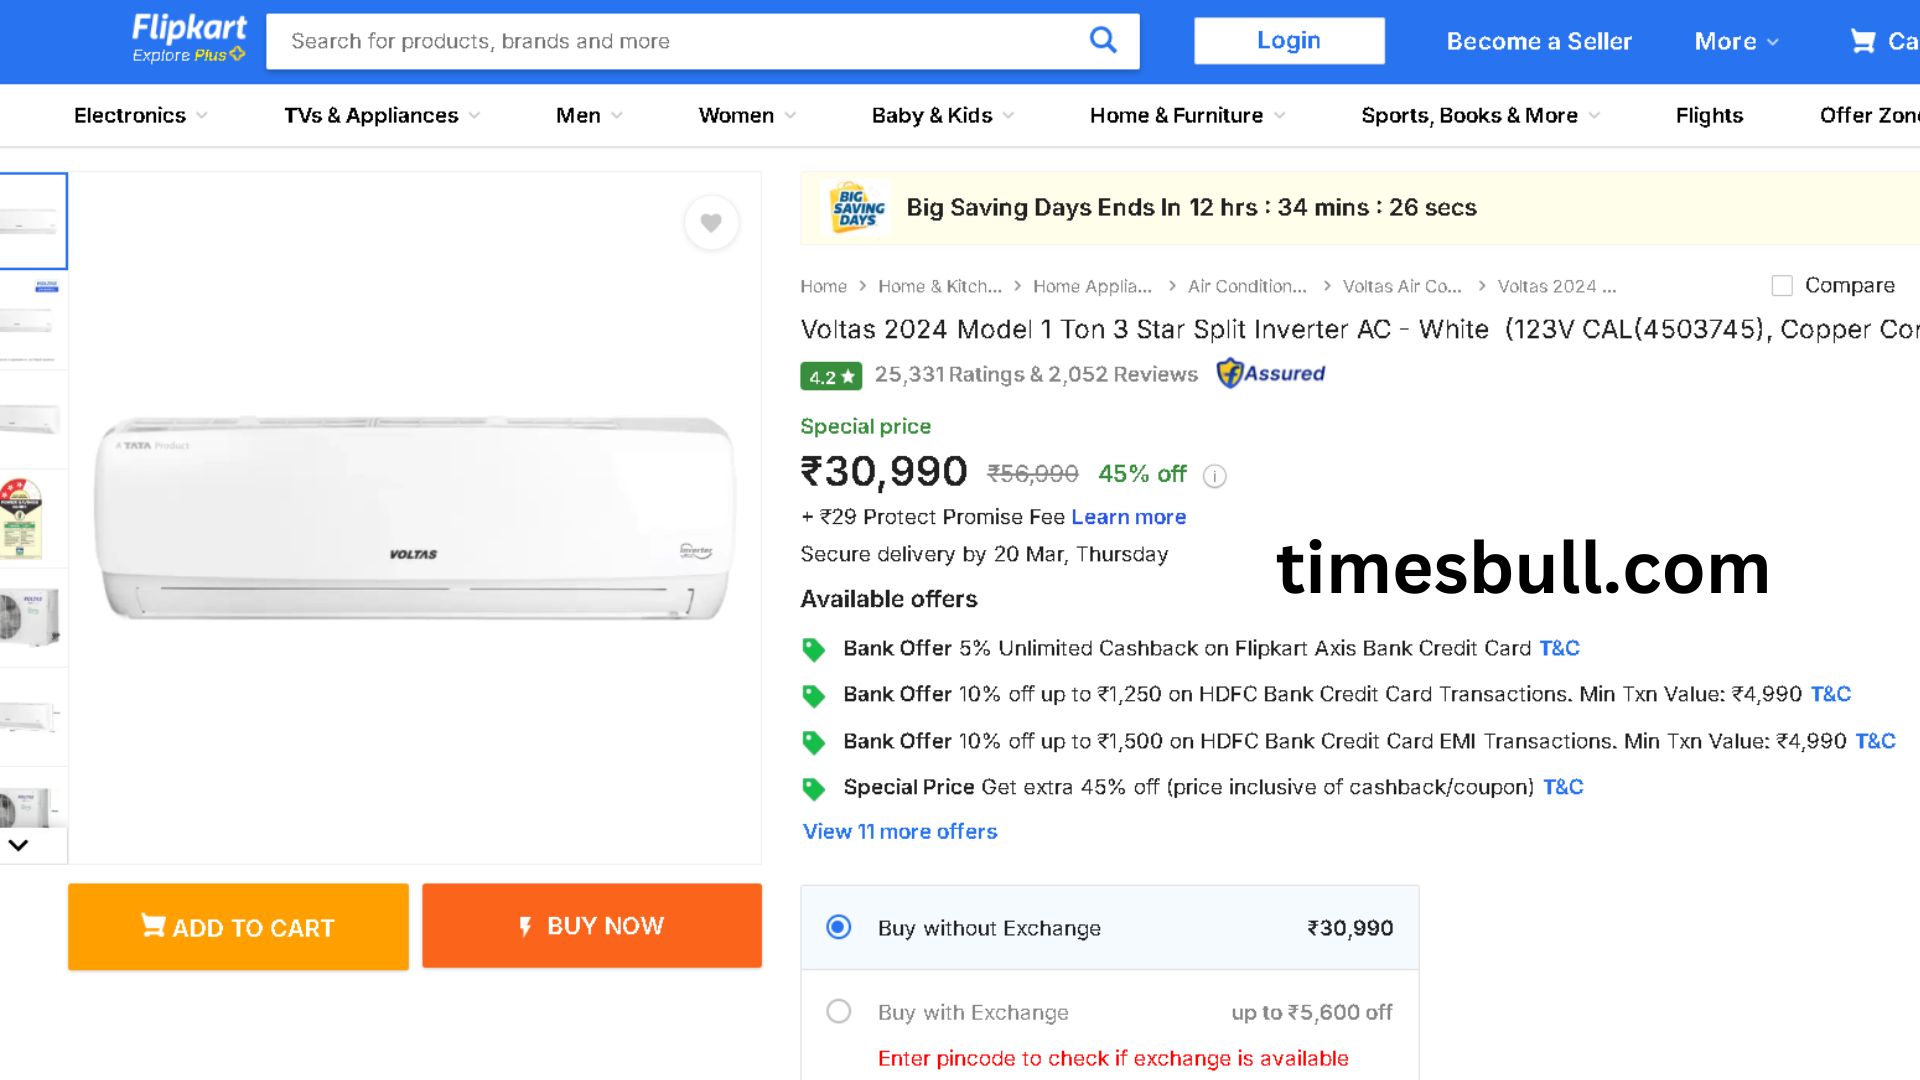Click Become a Seller

coord(1539,42)
